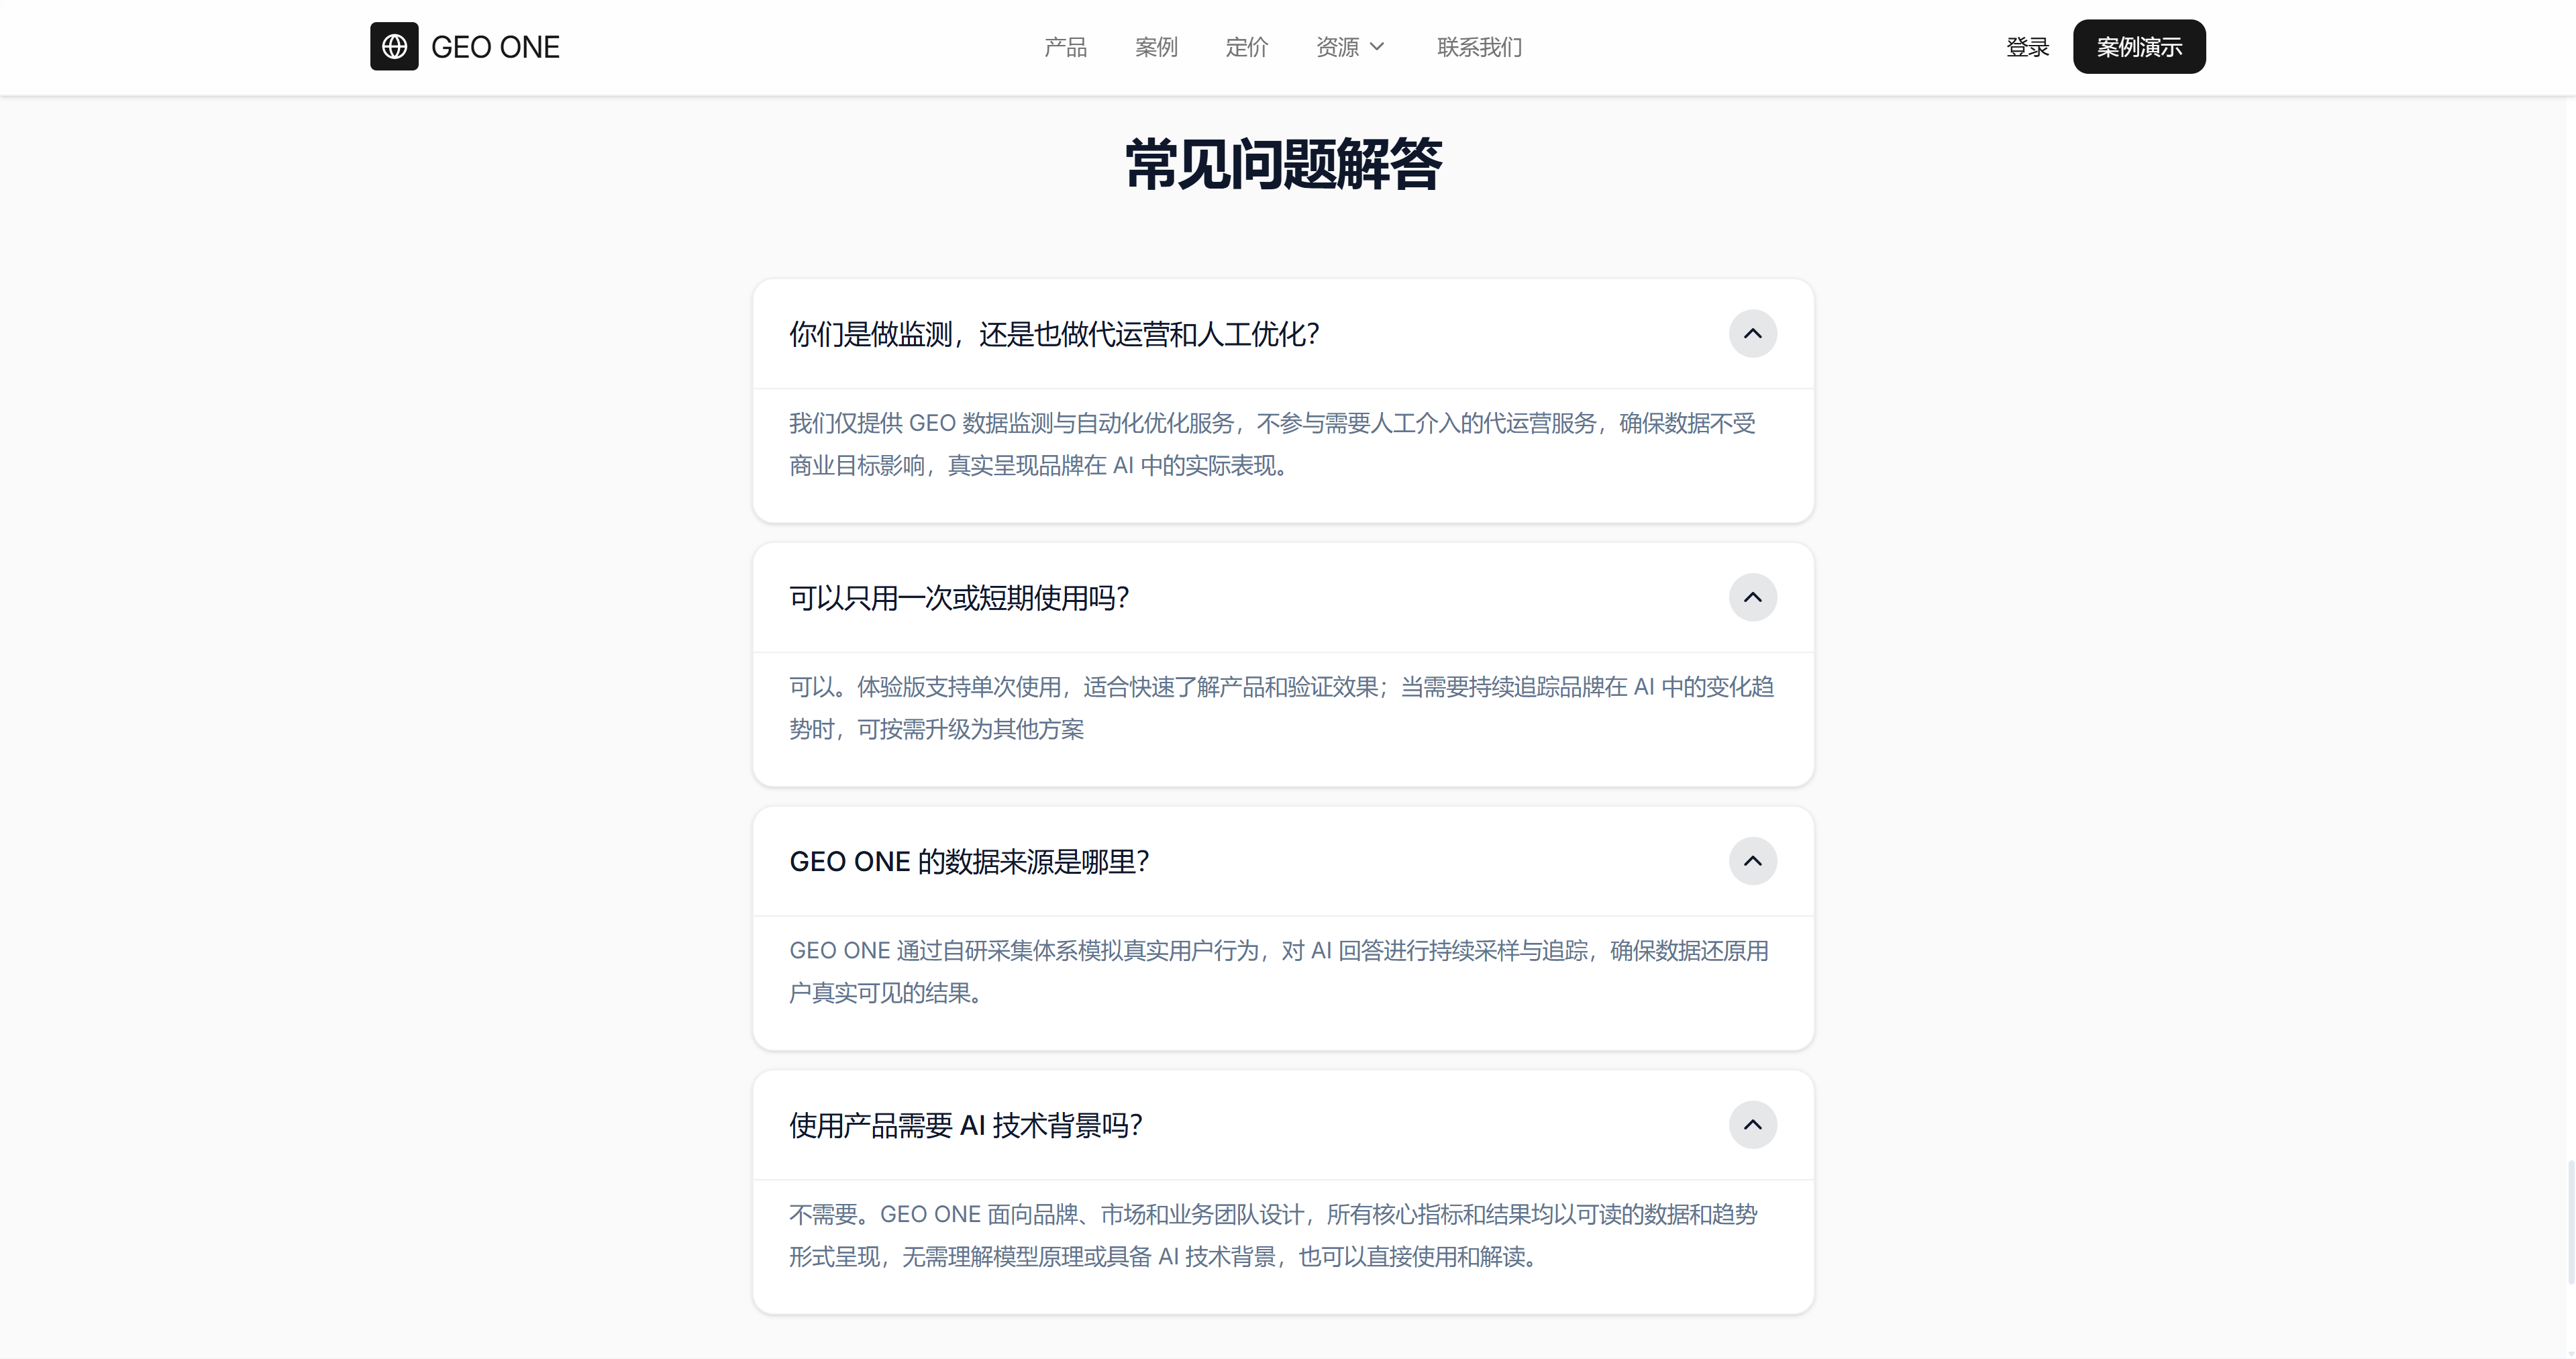Open 联系我们 page

[x=1479, y=47]
